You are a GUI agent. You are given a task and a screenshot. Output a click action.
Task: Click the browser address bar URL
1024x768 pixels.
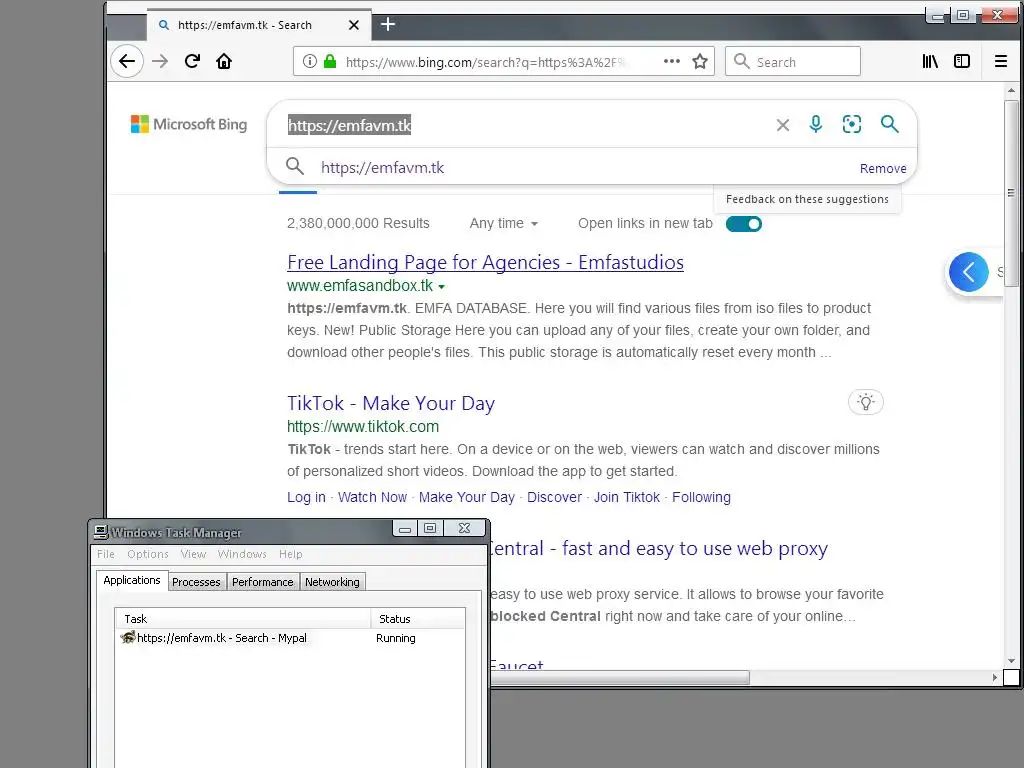coord(485,62)
